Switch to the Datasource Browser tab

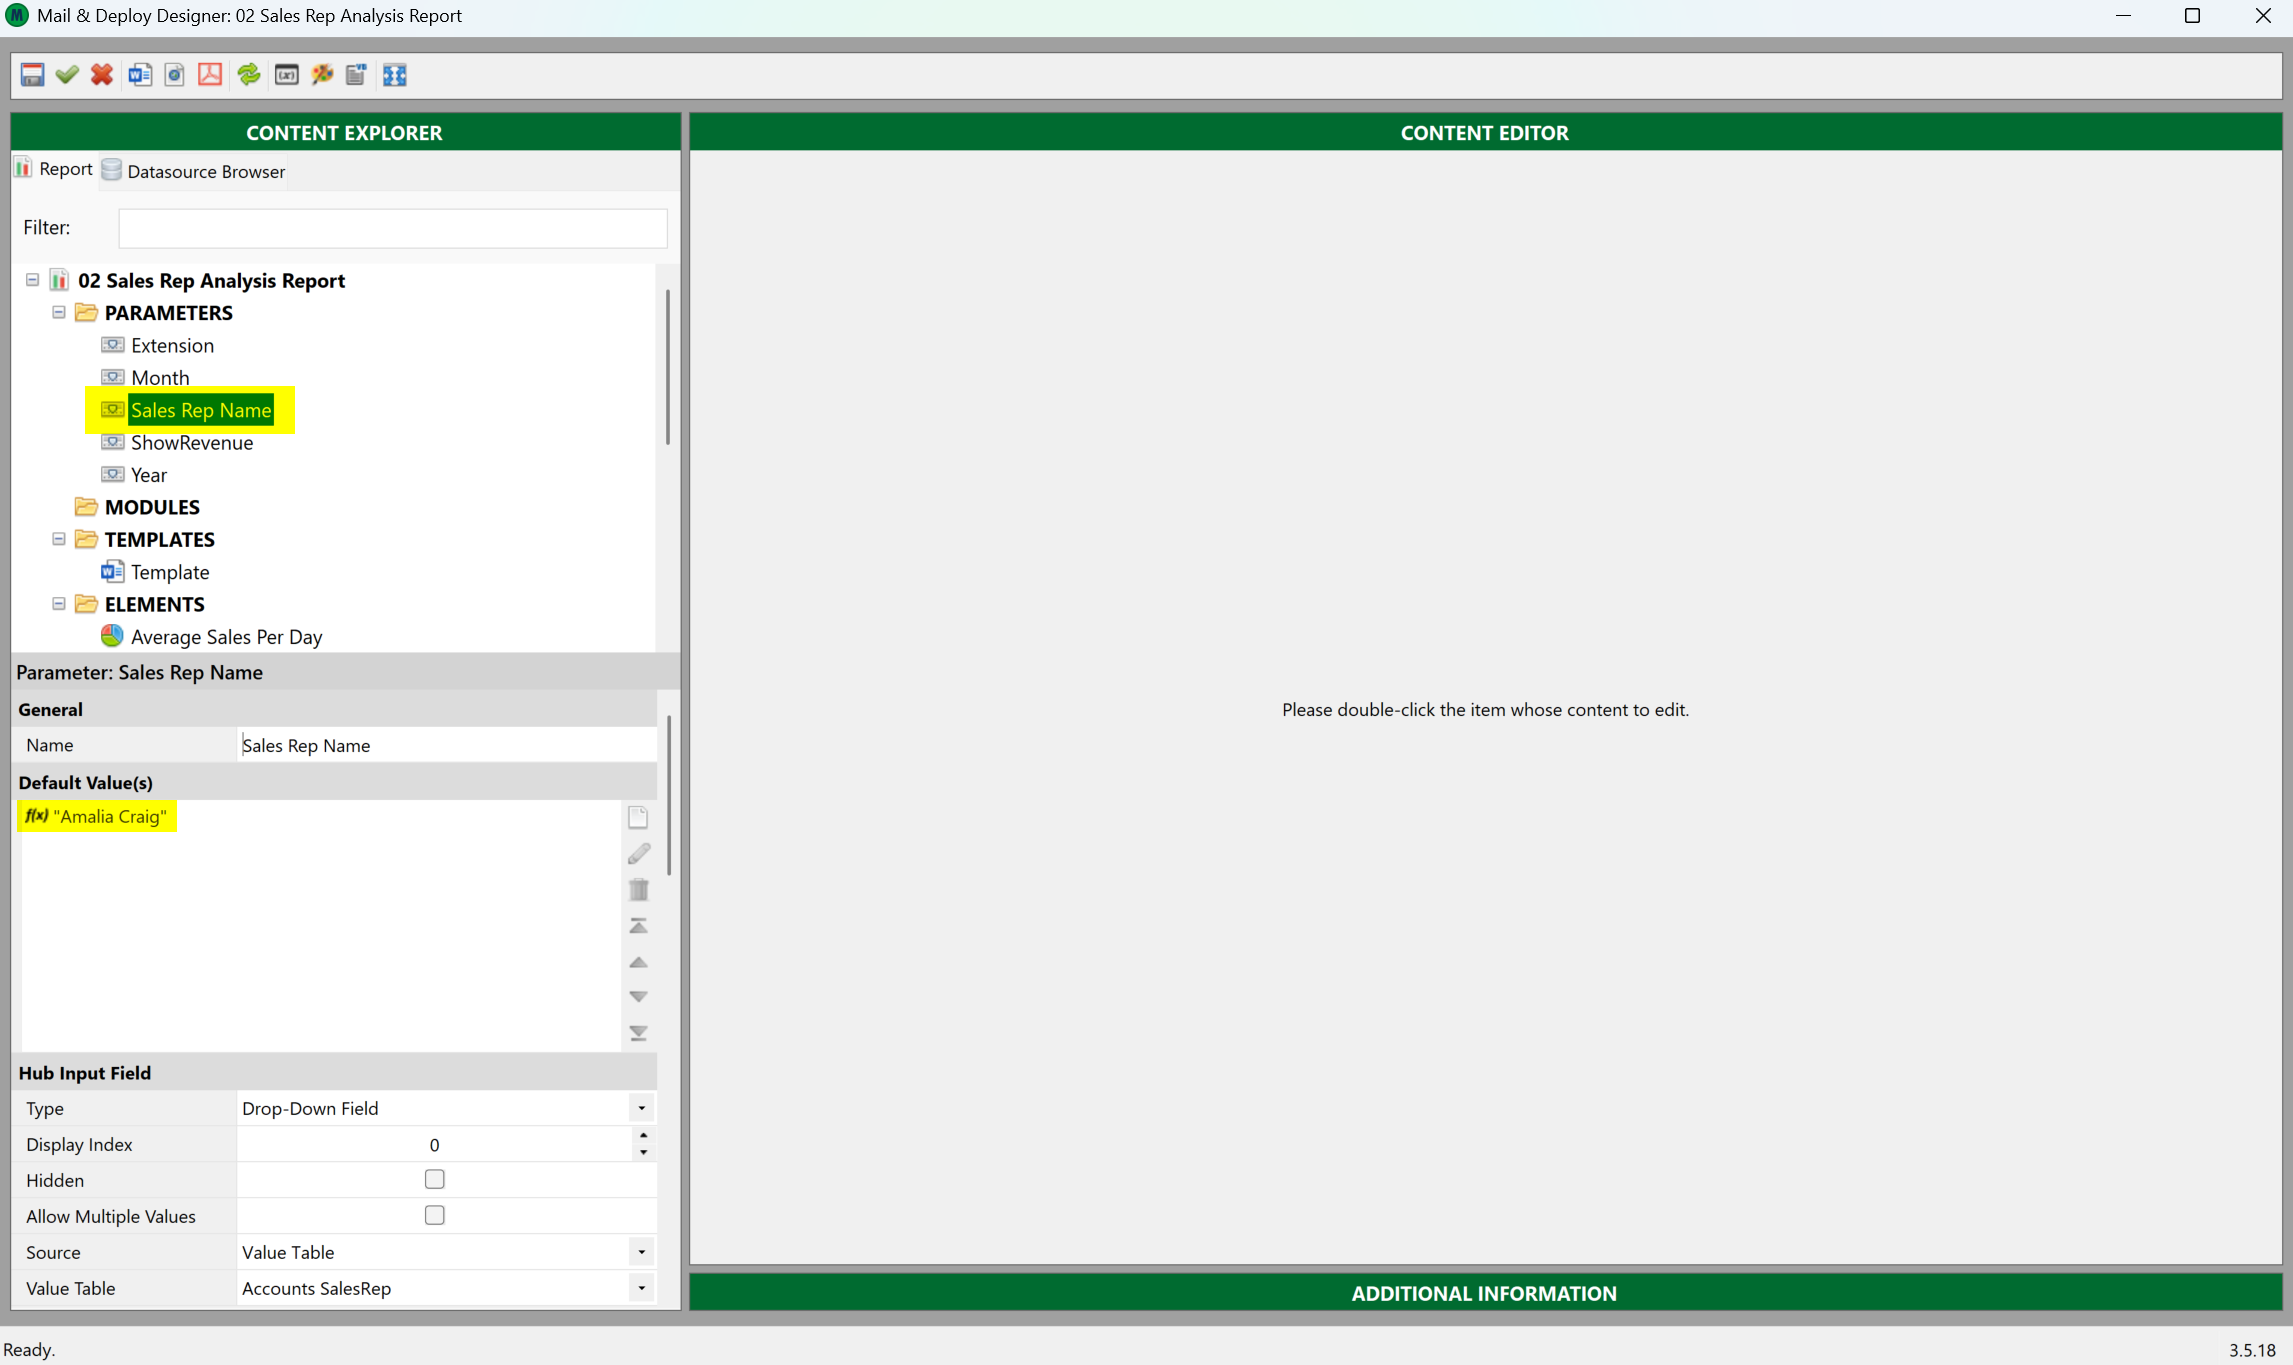[194, 171]
